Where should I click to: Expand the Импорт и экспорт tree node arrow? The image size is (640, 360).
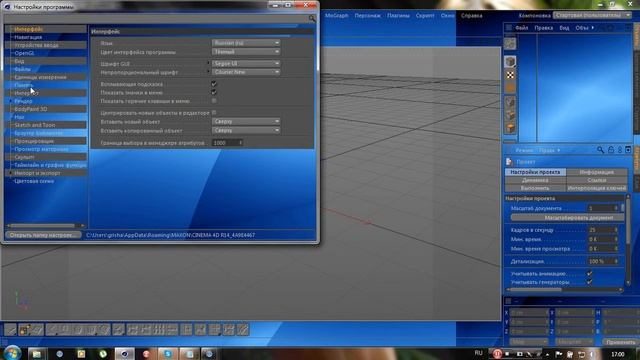click(x=10, y=173)
